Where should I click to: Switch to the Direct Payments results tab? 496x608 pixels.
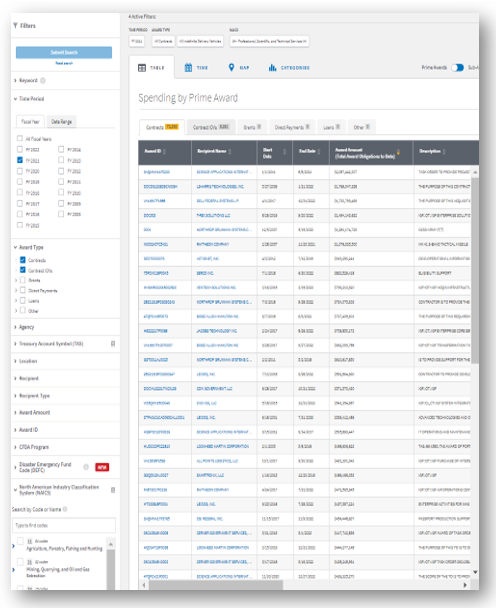[x=292, y=127]
